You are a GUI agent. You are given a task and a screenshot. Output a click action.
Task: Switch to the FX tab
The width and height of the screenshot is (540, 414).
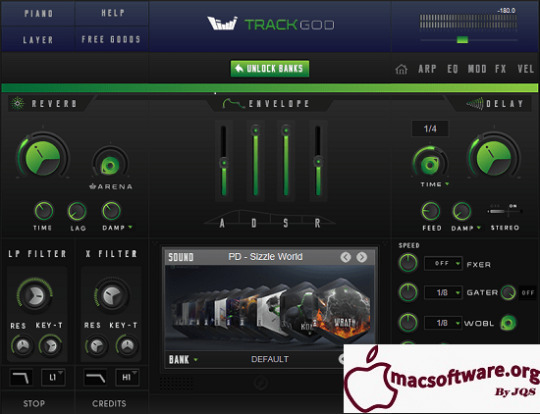coord(500,69)
